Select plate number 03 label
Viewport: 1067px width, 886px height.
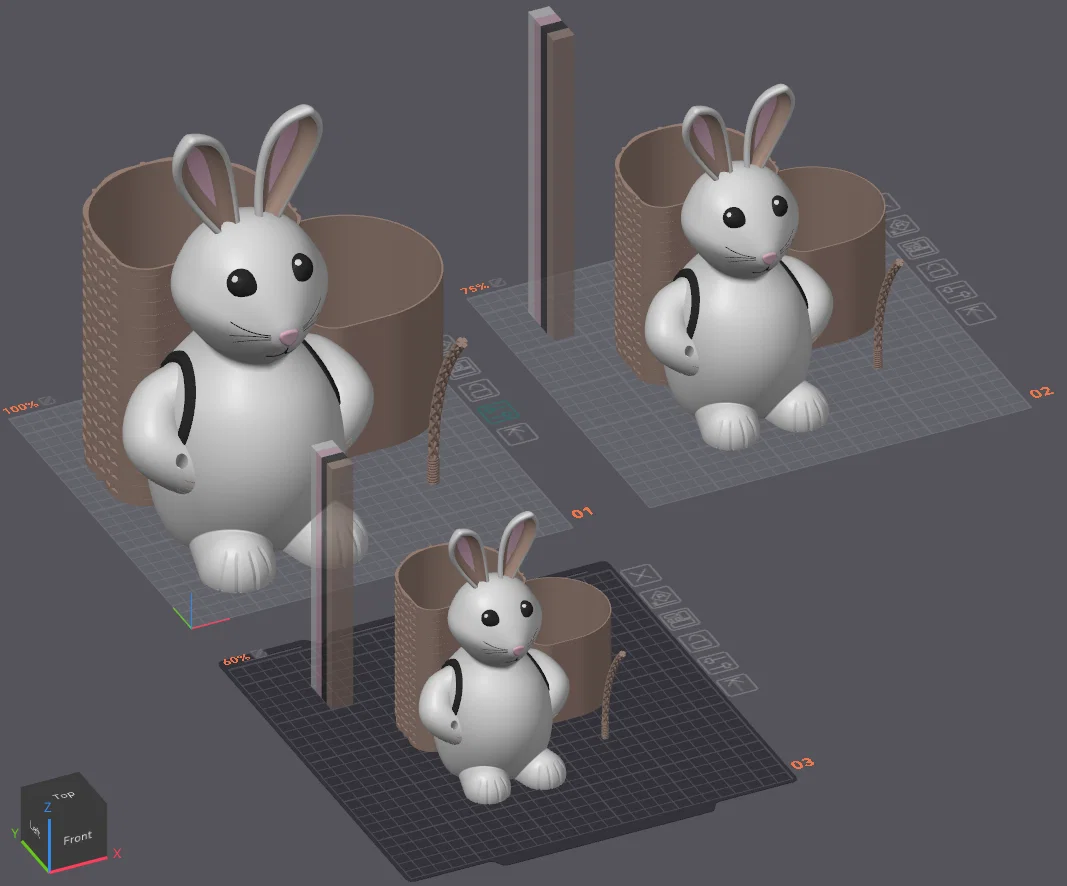tap(802, 764)
